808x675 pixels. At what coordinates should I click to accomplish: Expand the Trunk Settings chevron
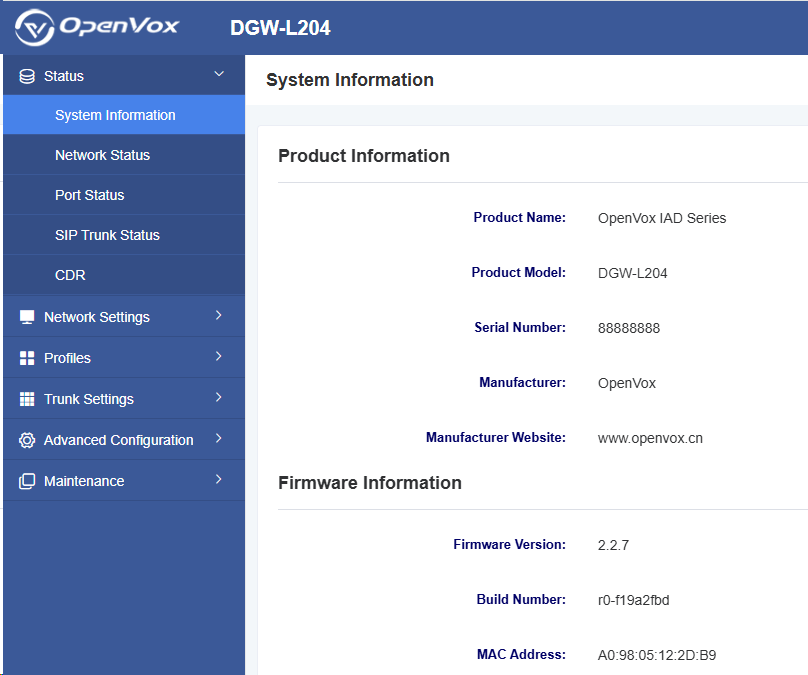219,397
